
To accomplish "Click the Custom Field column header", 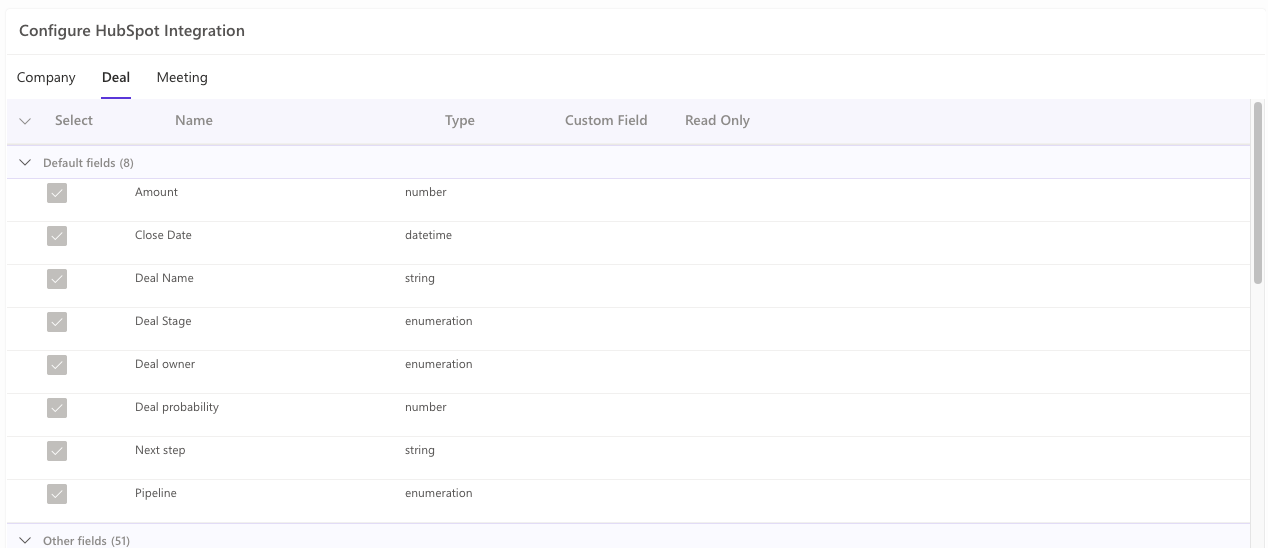I will click(x=606, y=120).
